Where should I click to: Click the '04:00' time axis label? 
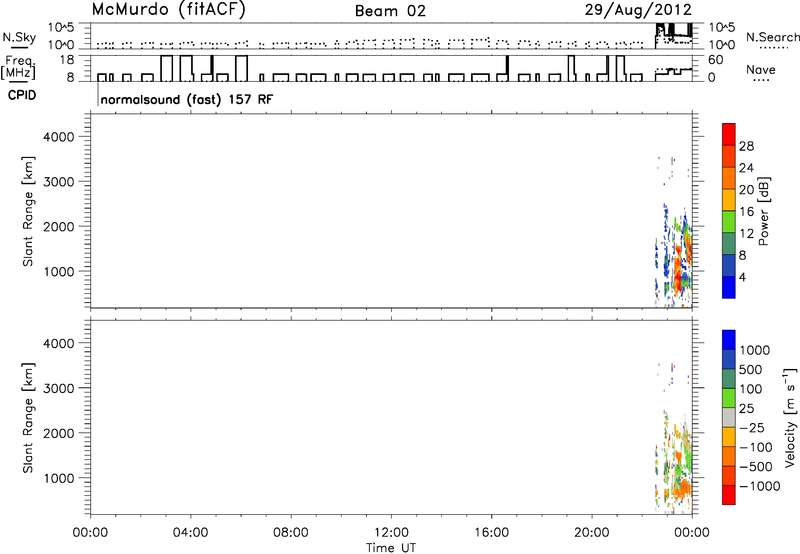(x=190, y=533)
